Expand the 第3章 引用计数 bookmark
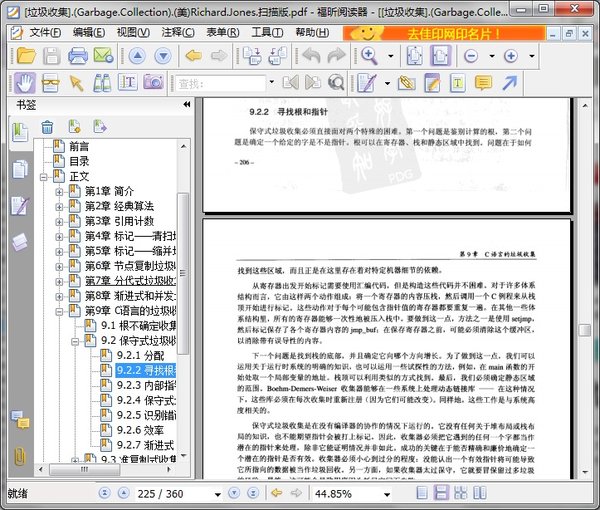The width and height of the screenshot is (600, 510). [x=59, y=222]
